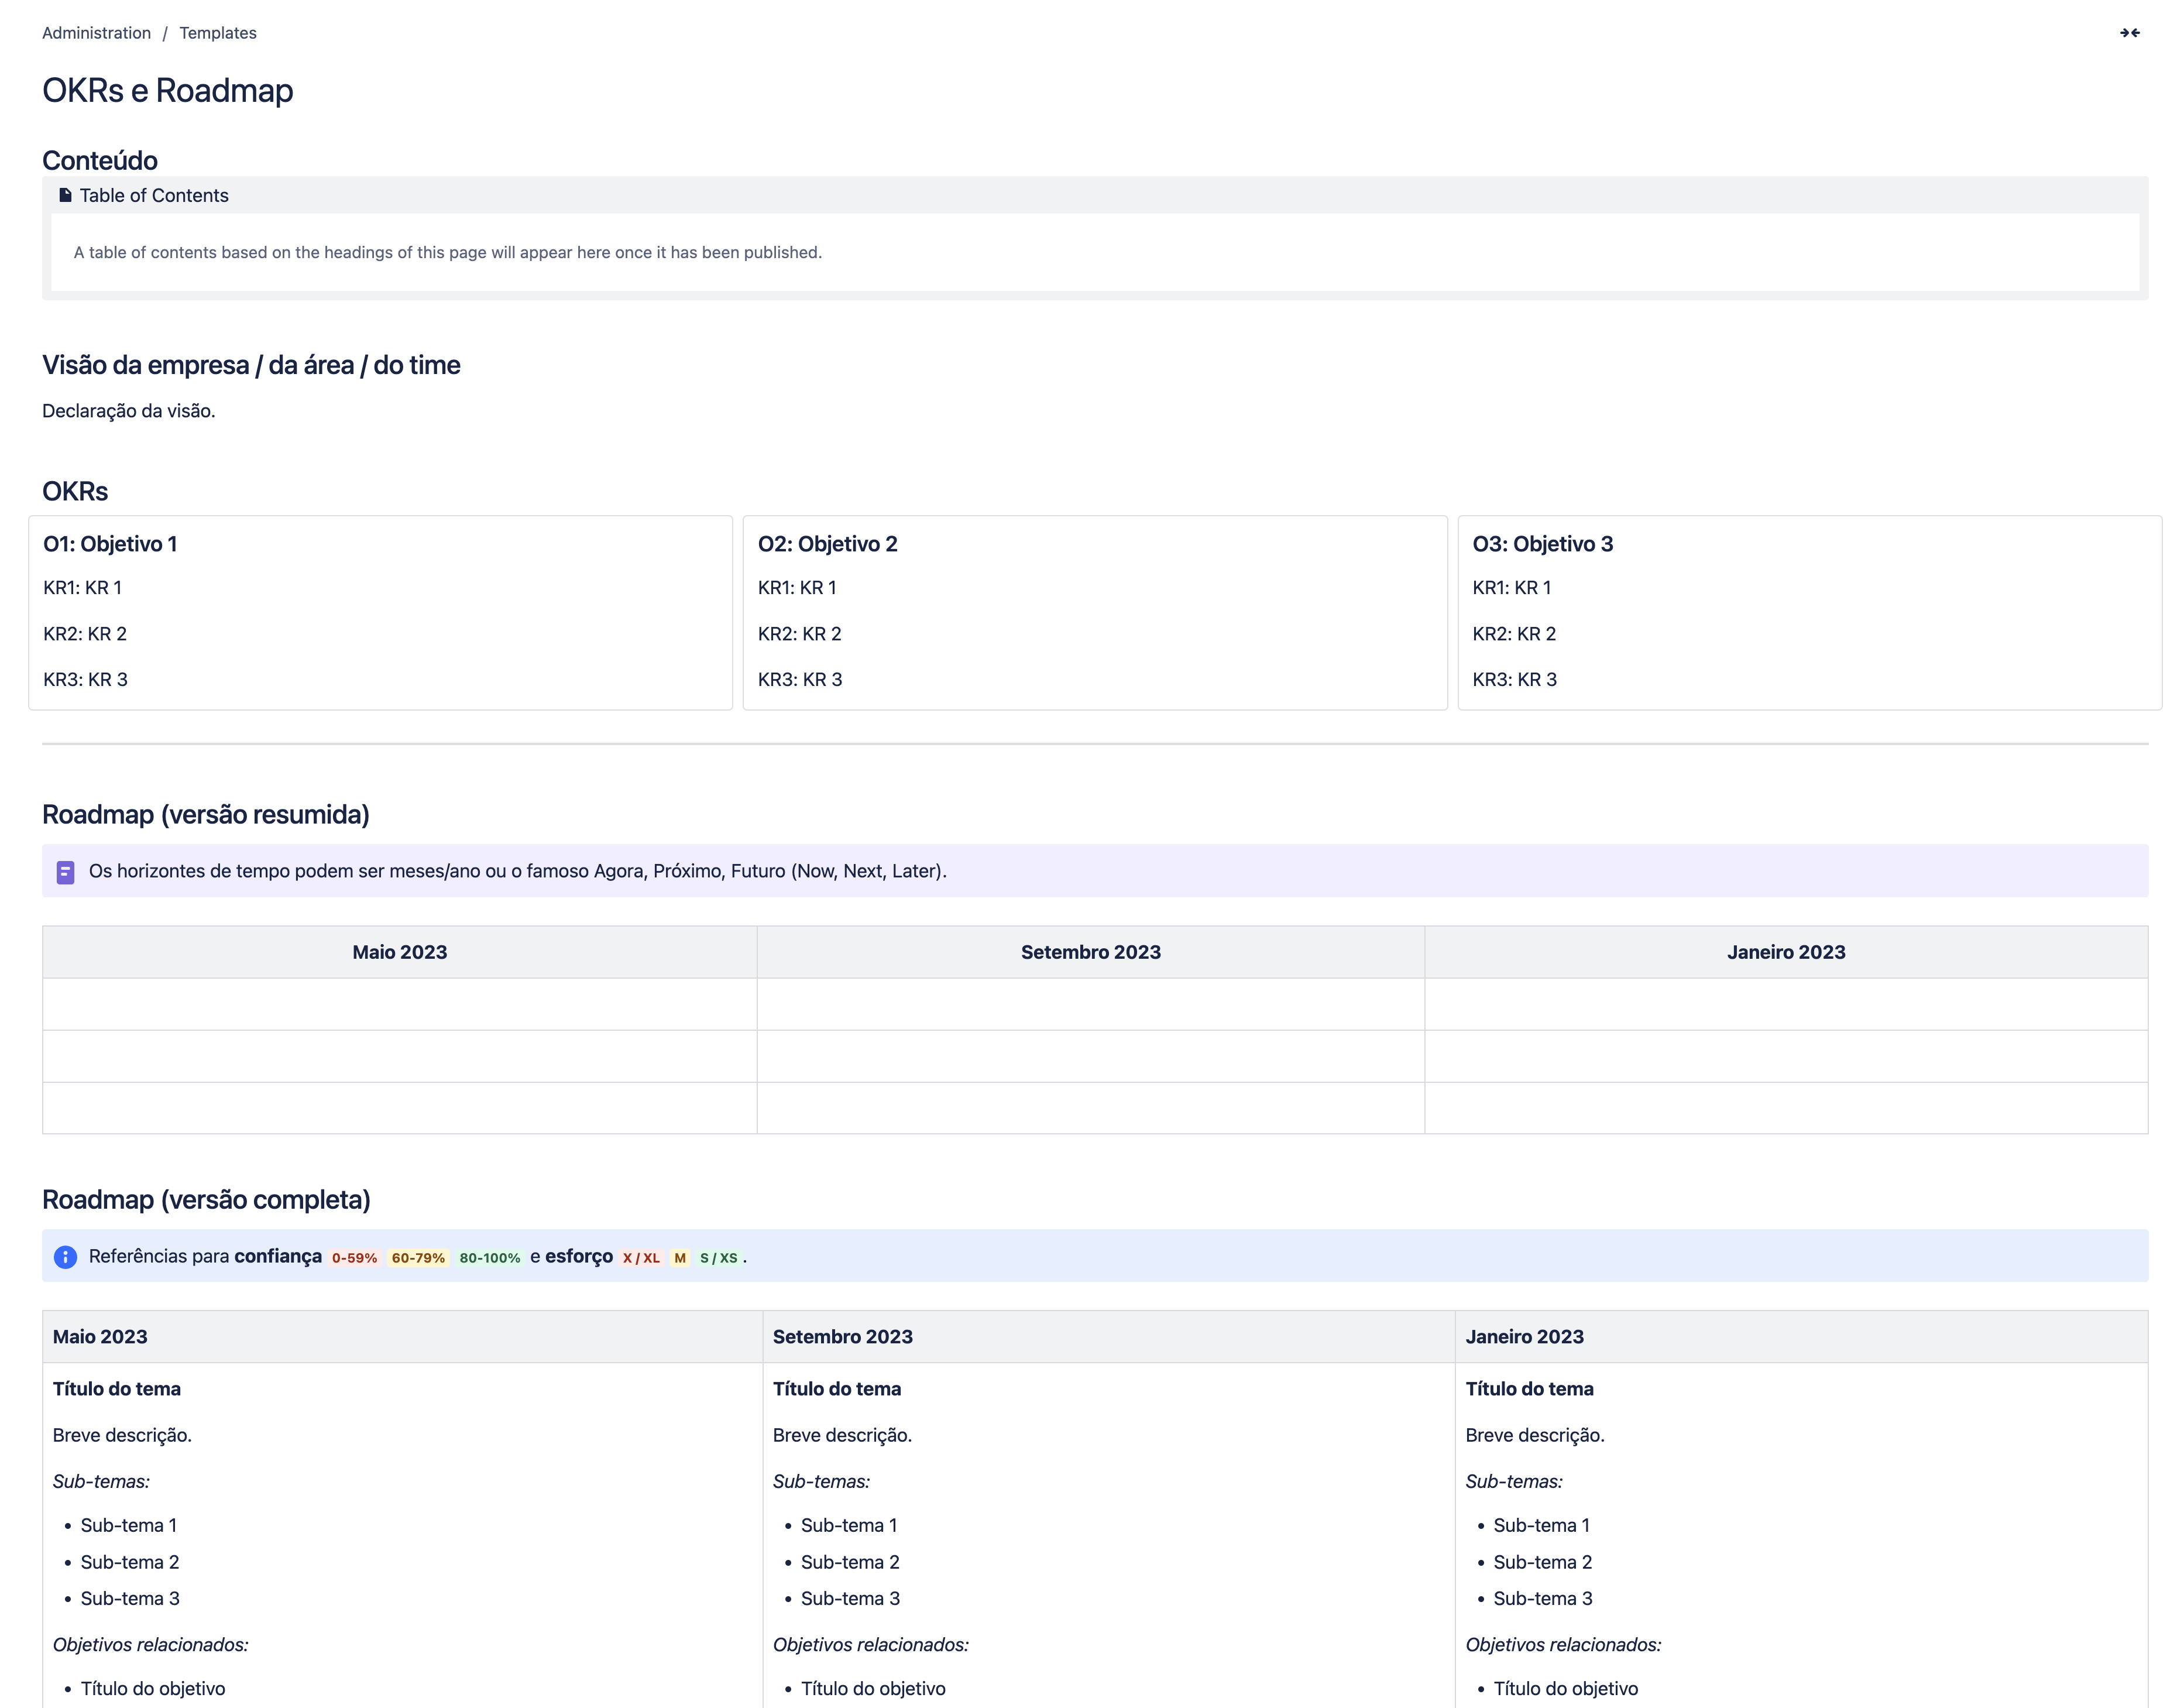Viewport: 2184px width, 1708px height.
Task: Click the Declaração da visão text
Action: (129, 411)
